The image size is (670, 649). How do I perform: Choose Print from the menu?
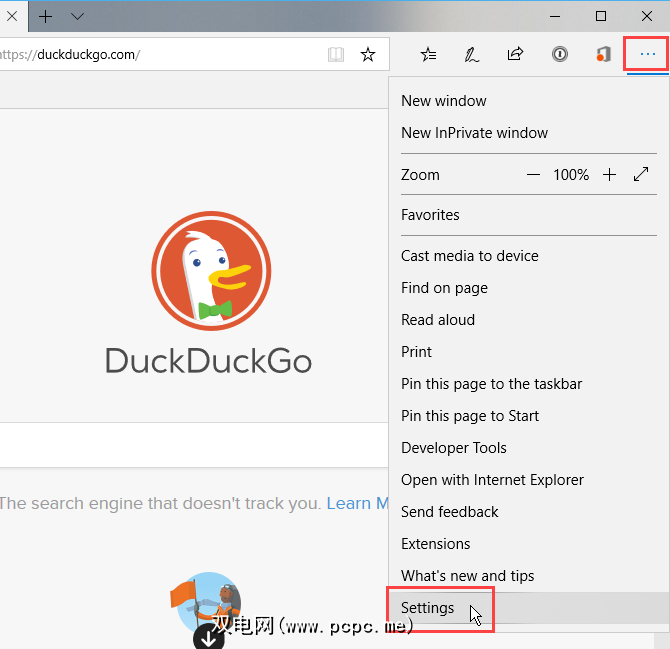528,352
